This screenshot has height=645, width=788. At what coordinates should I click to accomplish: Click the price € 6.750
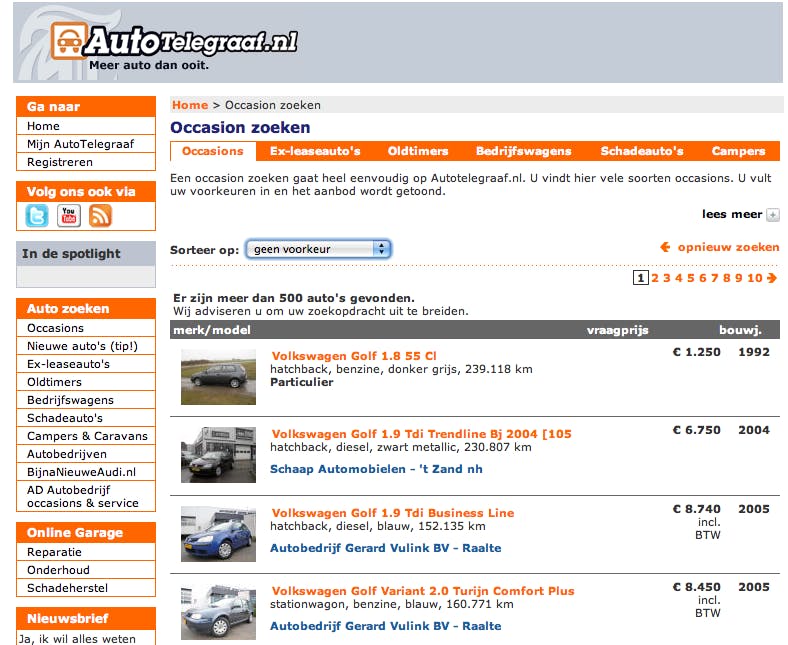[697, 430]
